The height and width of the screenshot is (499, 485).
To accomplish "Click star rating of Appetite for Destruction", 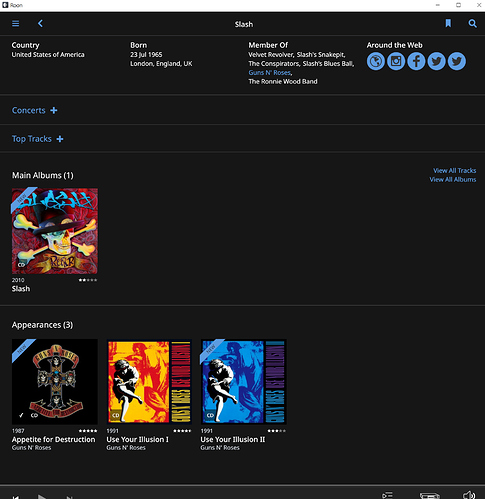I will click(x=88, y=431).
